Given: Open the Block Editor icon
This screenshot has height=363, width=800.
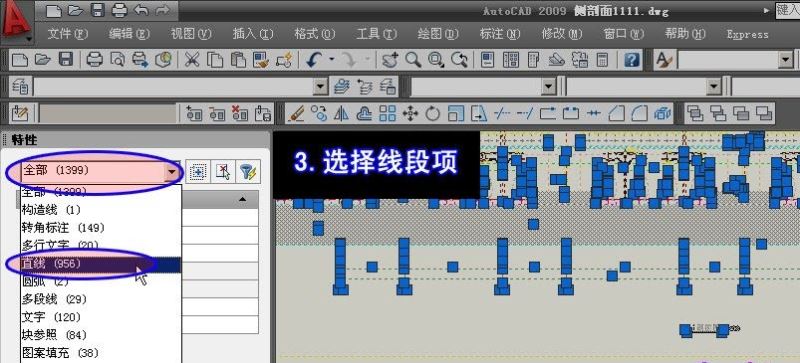Looking at the screenshot, I should [x=284, y=60].
